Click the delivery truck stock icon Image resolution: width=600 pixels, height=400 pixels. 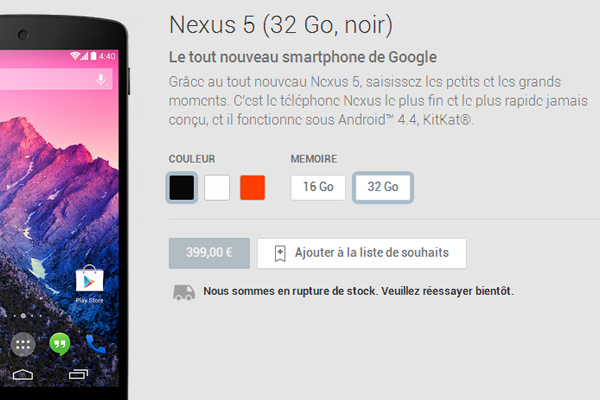click(184, 292)
